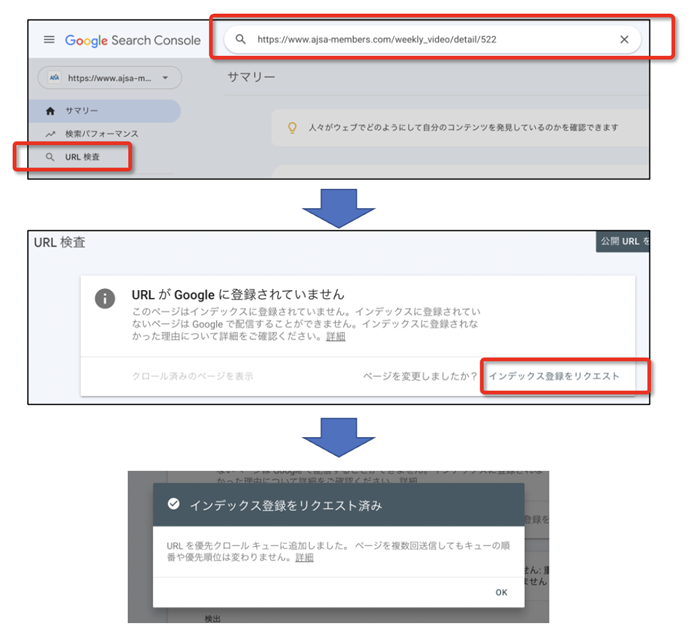Click the info circle icon in the URL status card
Viewport: 699px width, 634px height.
tap(105, 298)
